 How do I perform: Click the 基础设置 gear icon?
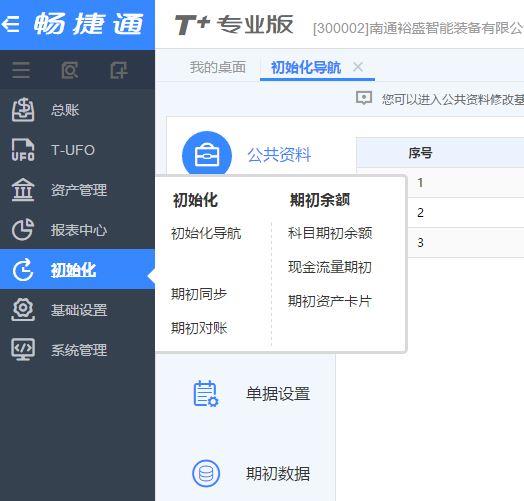coord(23,309)
